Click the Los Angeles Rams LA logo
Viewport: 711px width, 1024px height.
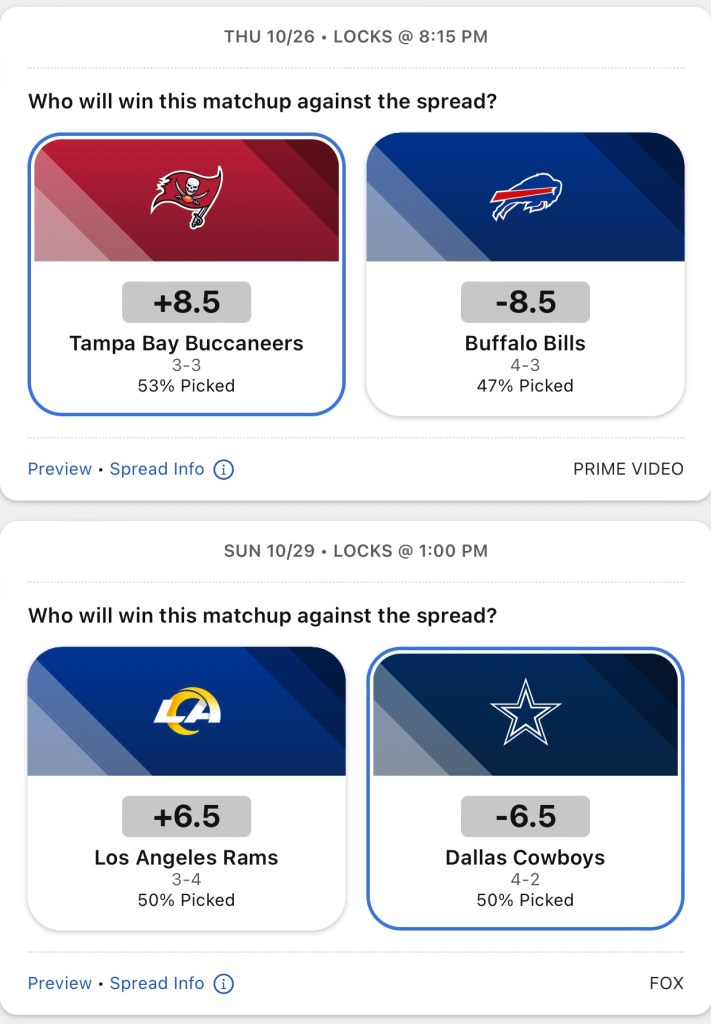coord(187,711)
